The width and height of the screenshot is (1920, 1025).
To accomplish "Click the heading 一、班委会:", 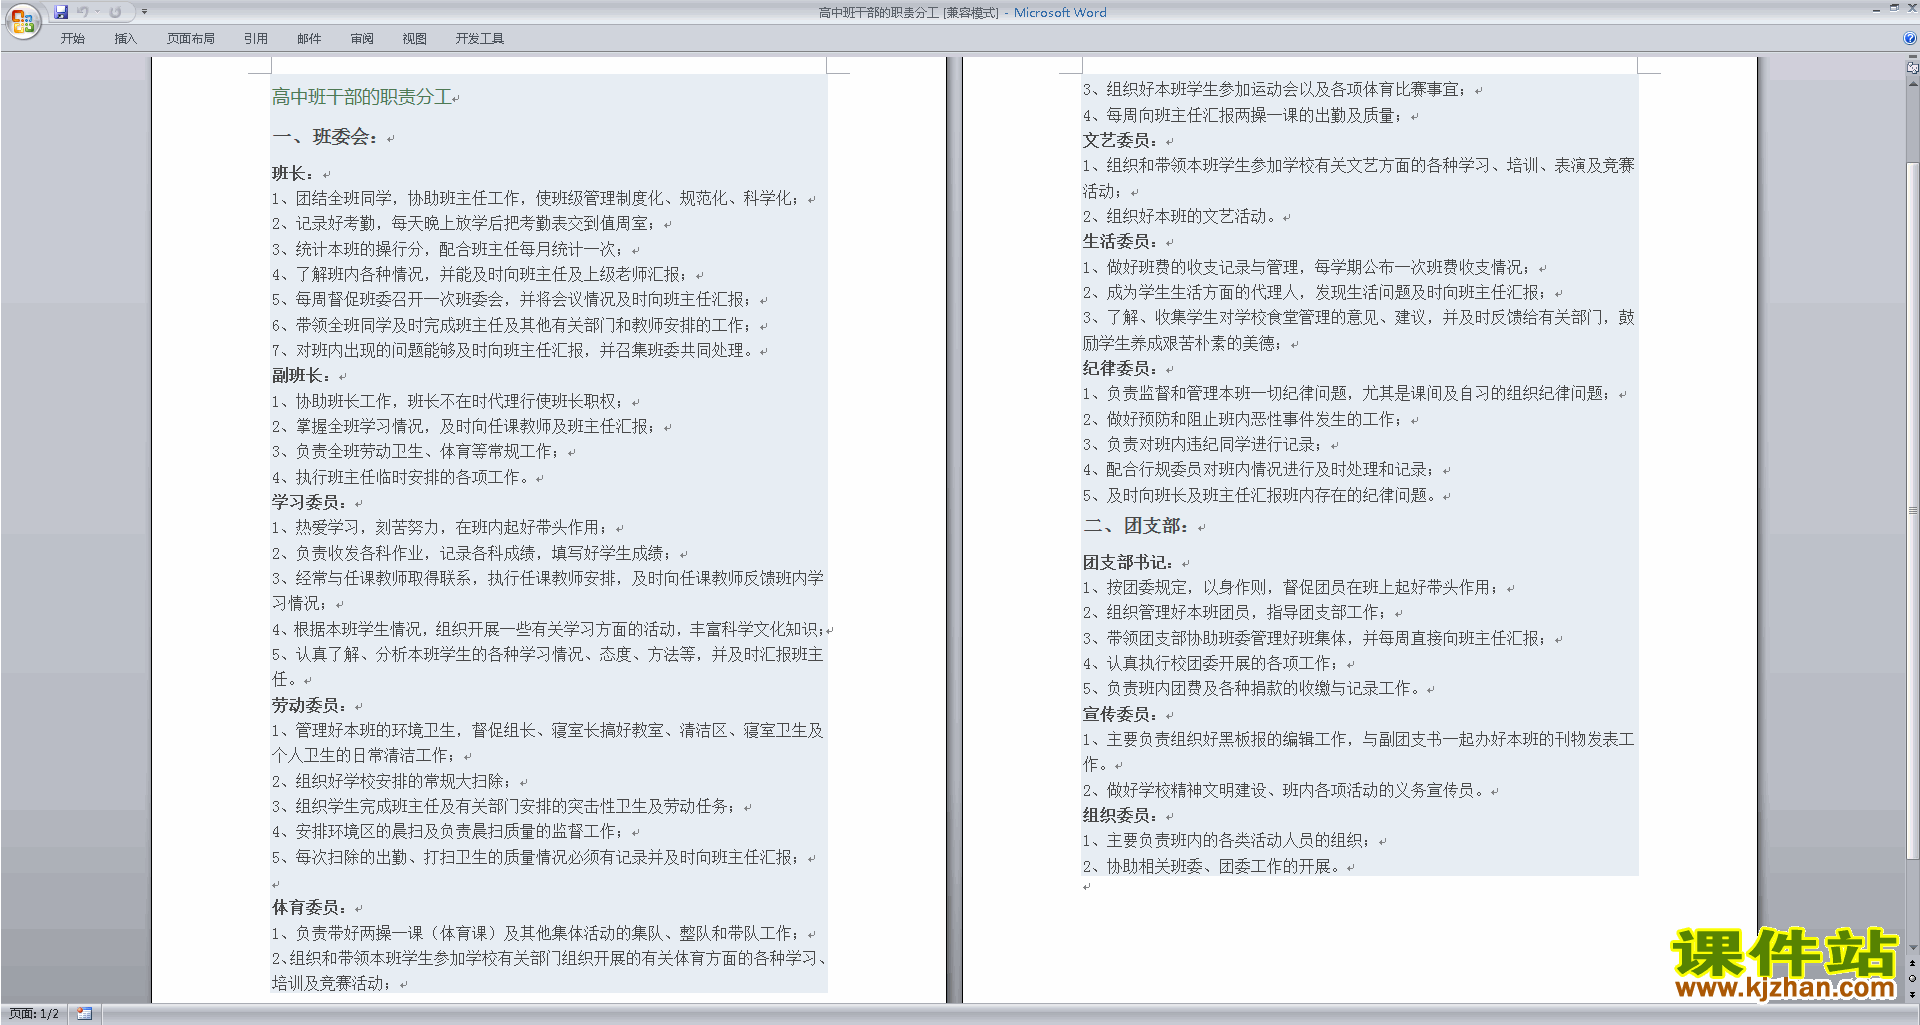I will pyautogui.click(x=325, y=137).
